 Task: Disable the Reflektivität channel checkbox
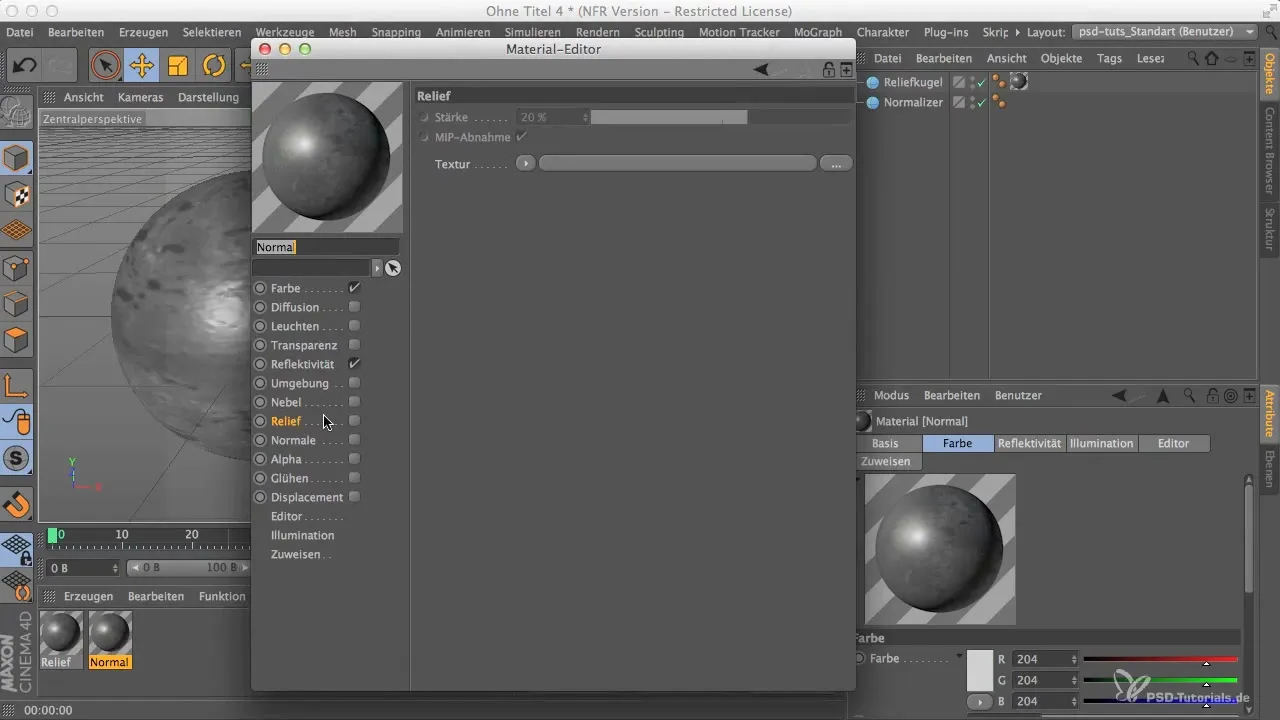(354, 364)
